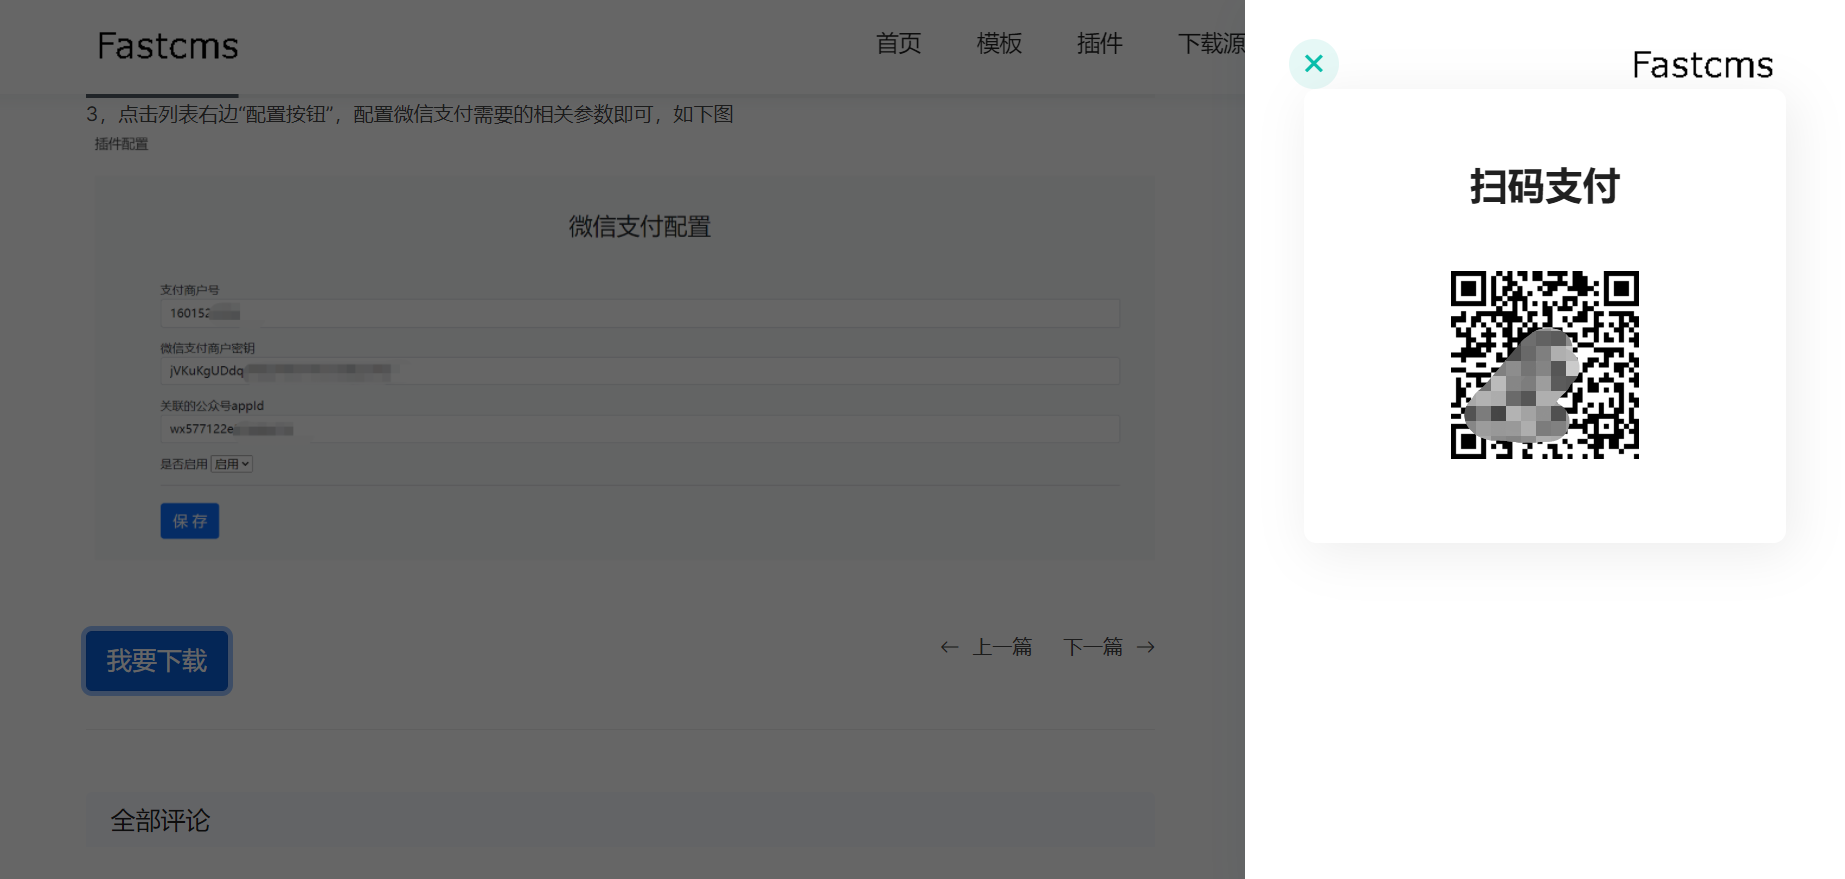
Task: Click the left arrow icon beside 上一篇
Action: [949, 647]
